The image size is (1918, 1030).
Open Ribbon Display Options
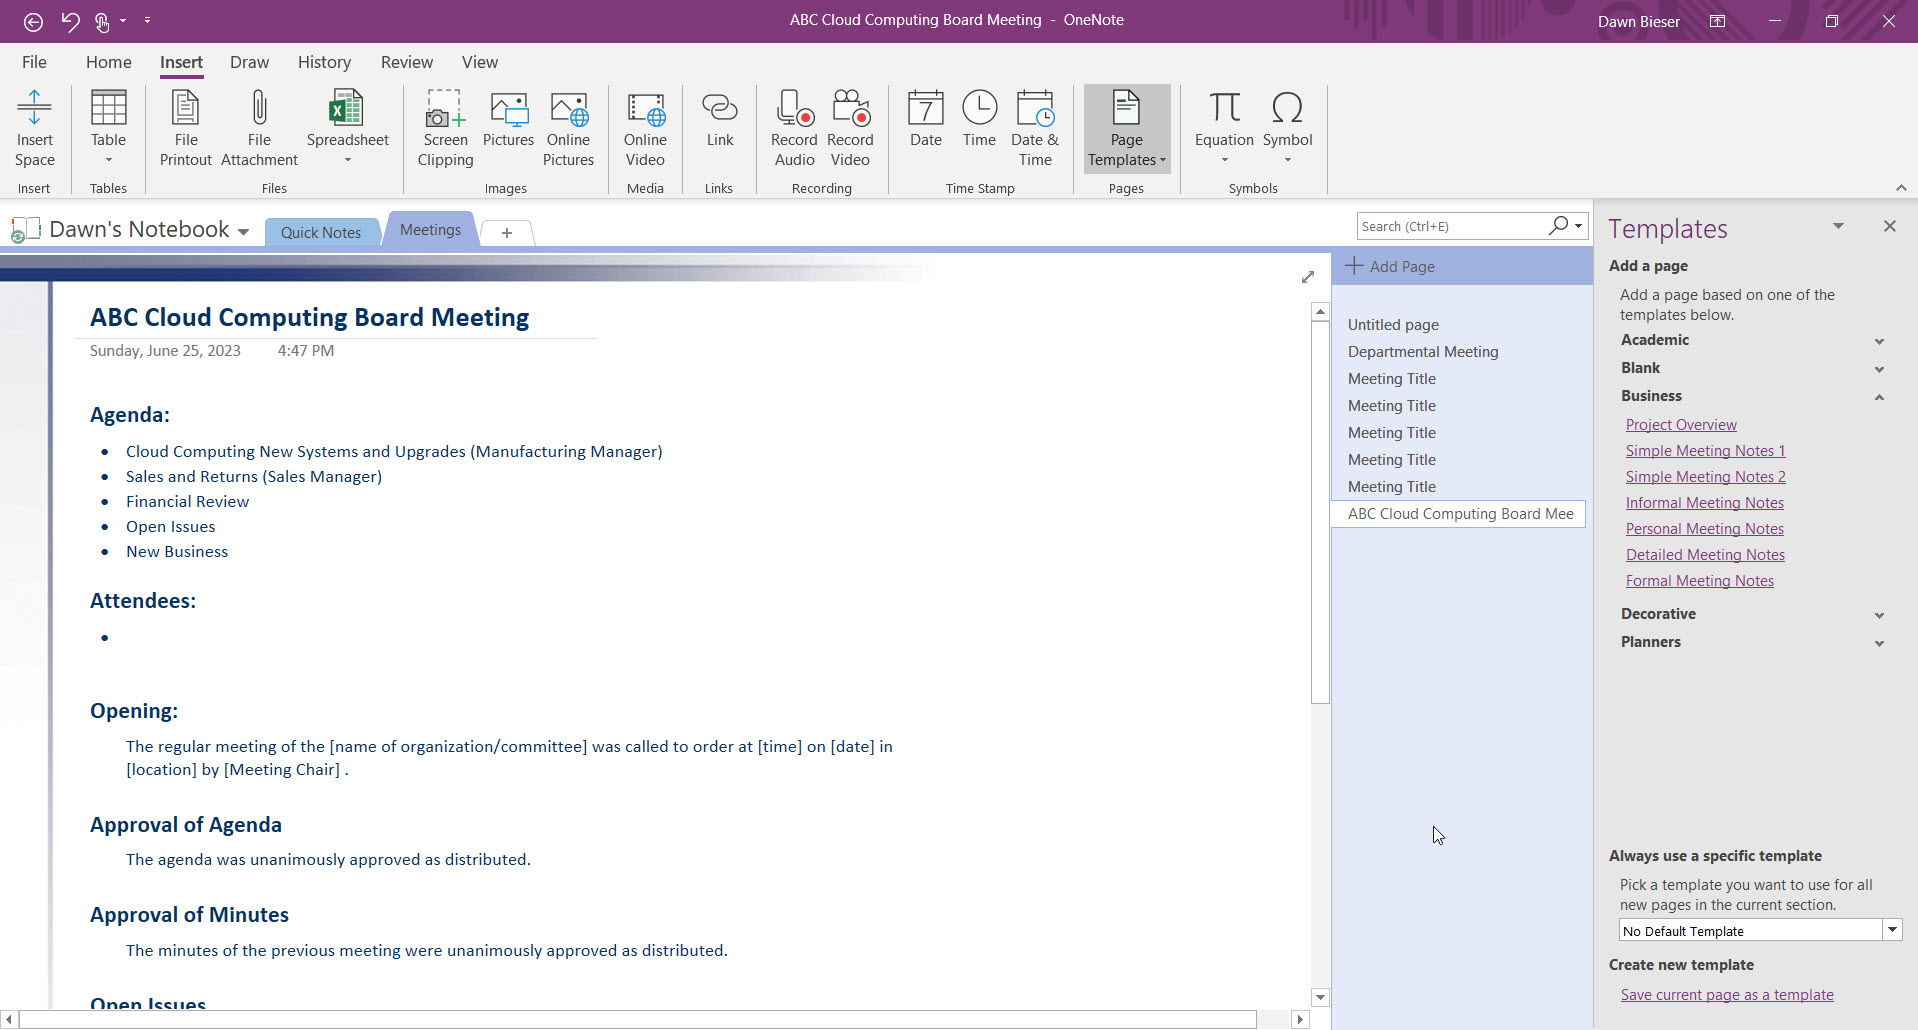pos(1717,21)
